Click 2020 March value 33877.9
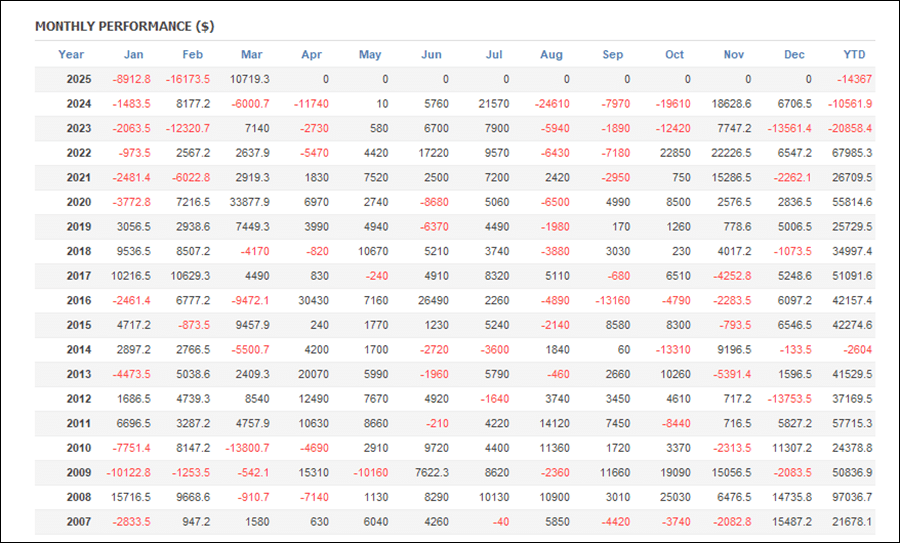 250,202
